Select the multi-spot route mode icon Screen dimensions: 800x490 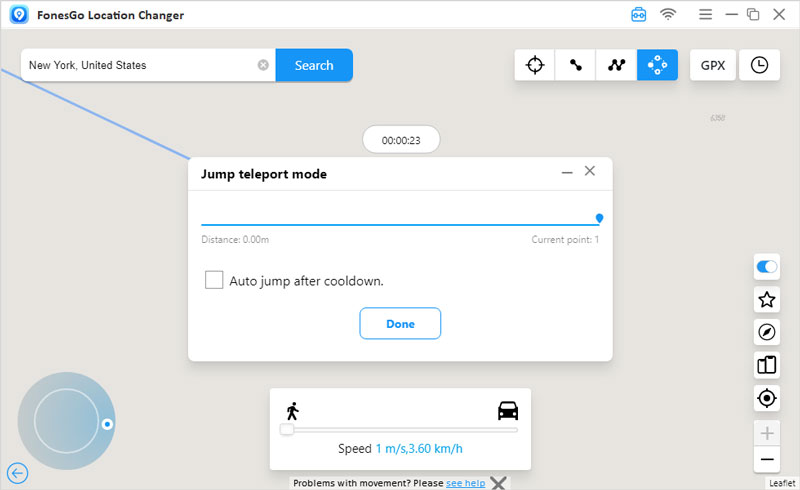(616, 65)
